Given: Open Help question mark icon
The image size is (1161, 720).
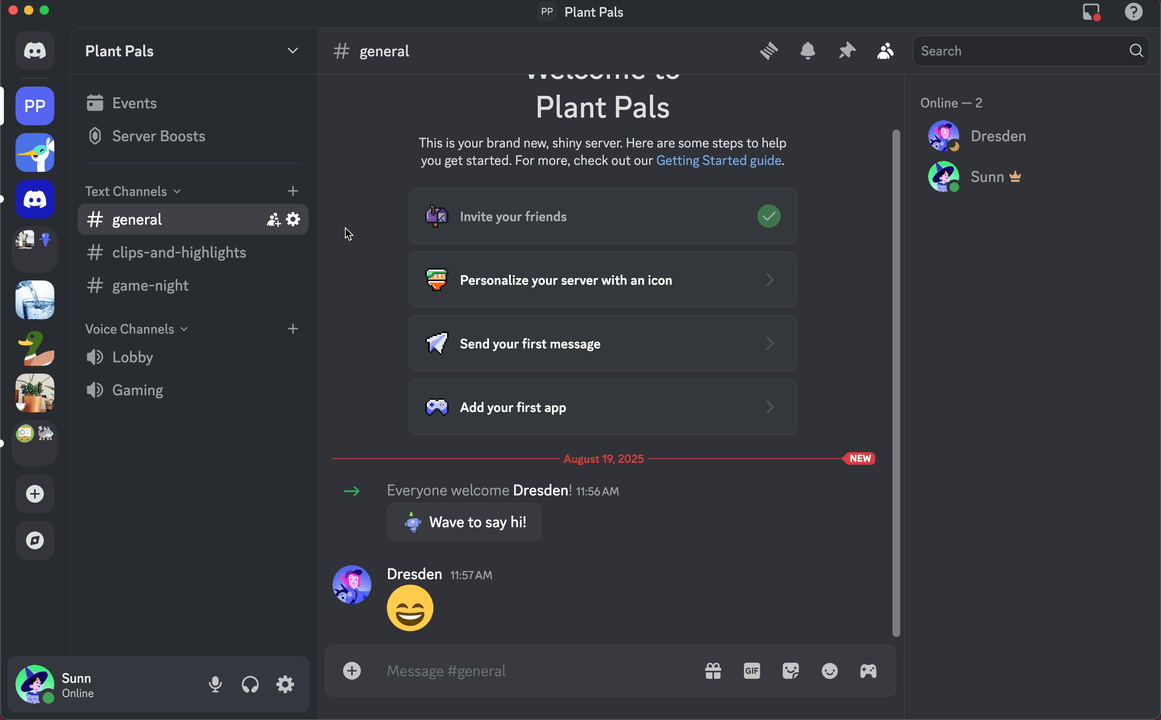Looking at the screenshot, I should pyautogui.click(x=1134, y=12).
